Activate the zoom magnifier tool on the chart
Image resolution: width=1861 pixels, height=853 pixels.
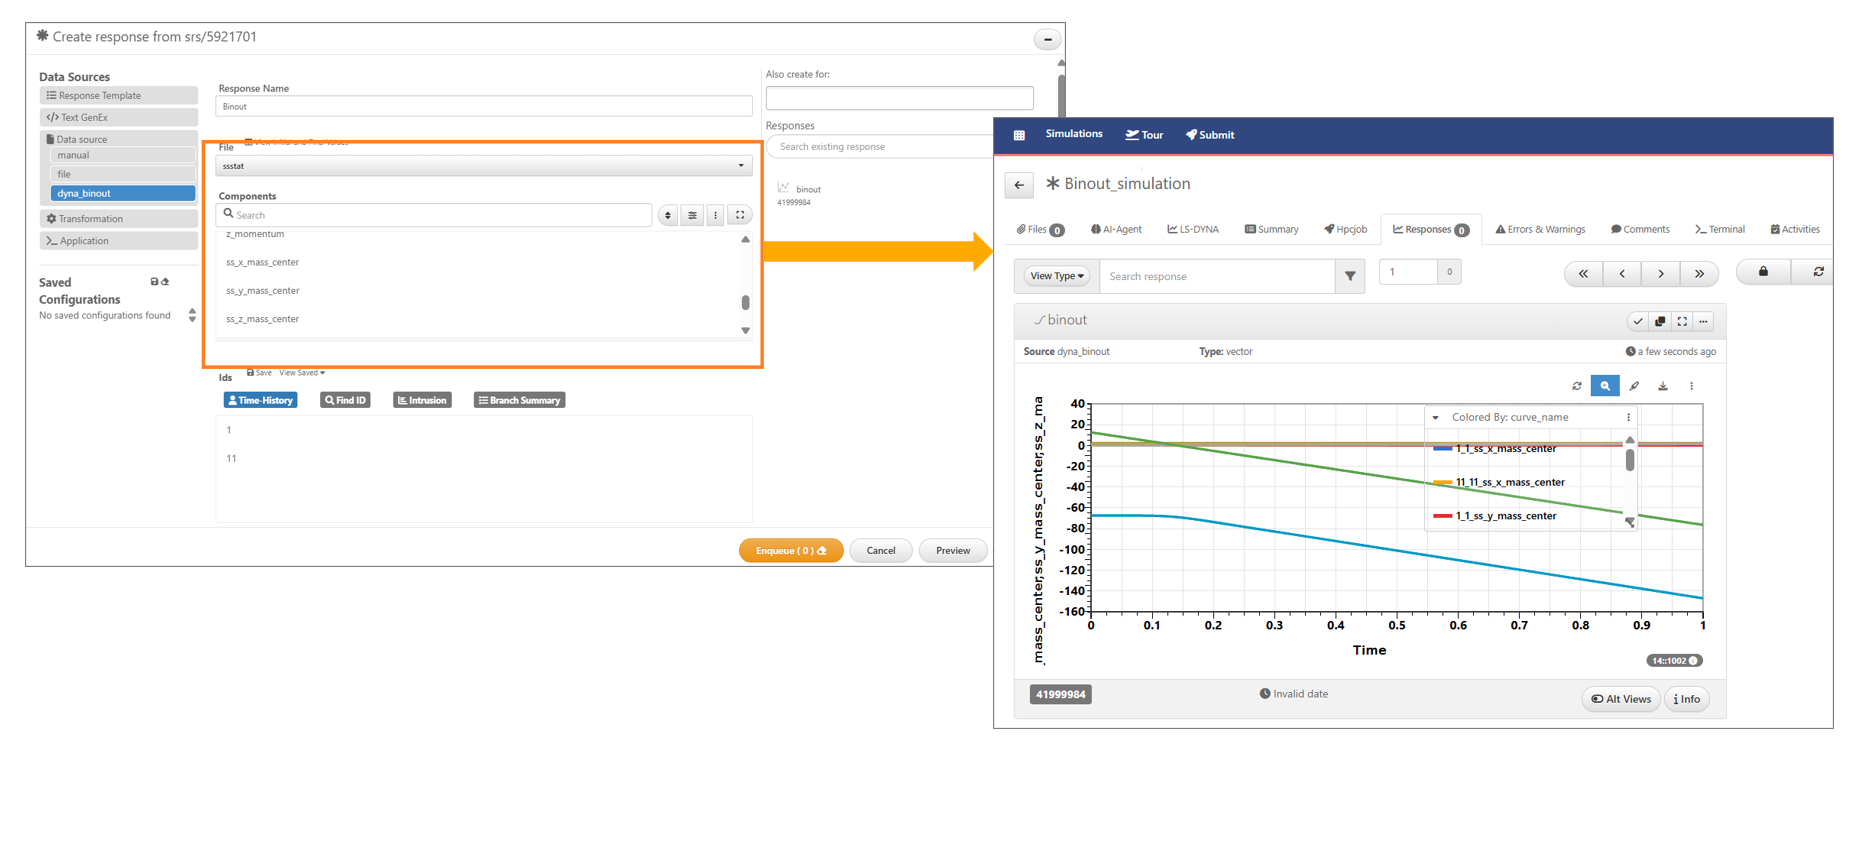tap(1604, 386)
